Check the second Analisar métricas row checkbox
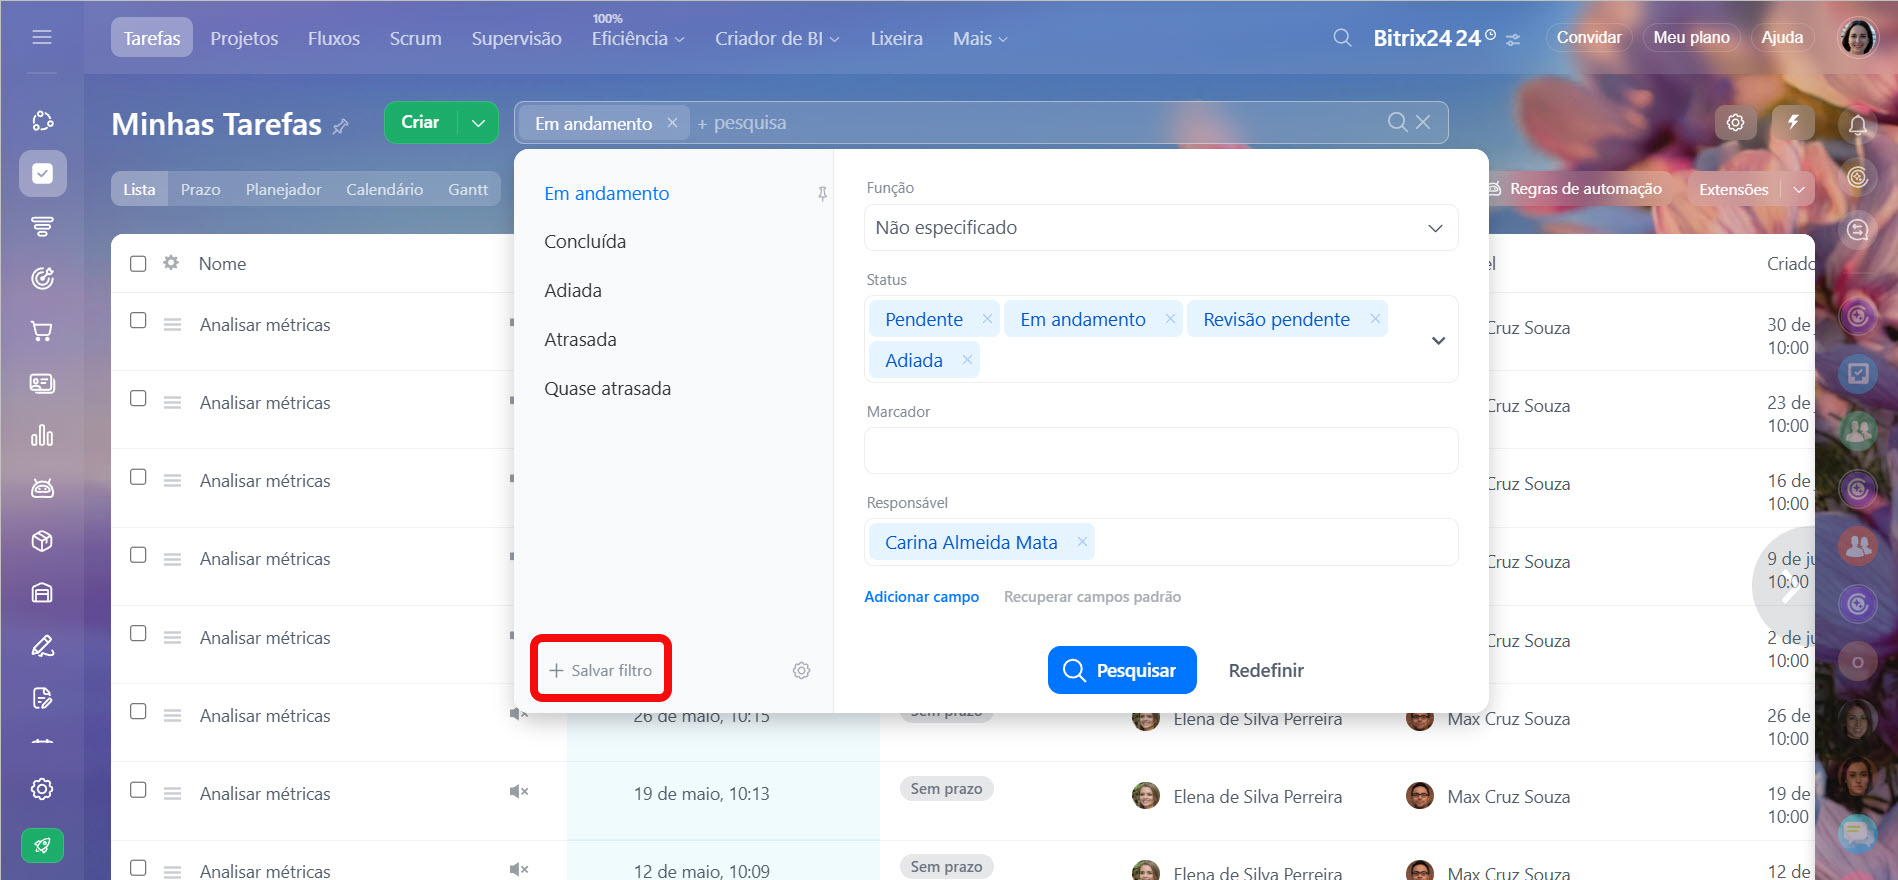The image size is (1898, 880). pyautogui.click(x=138, y=398)
